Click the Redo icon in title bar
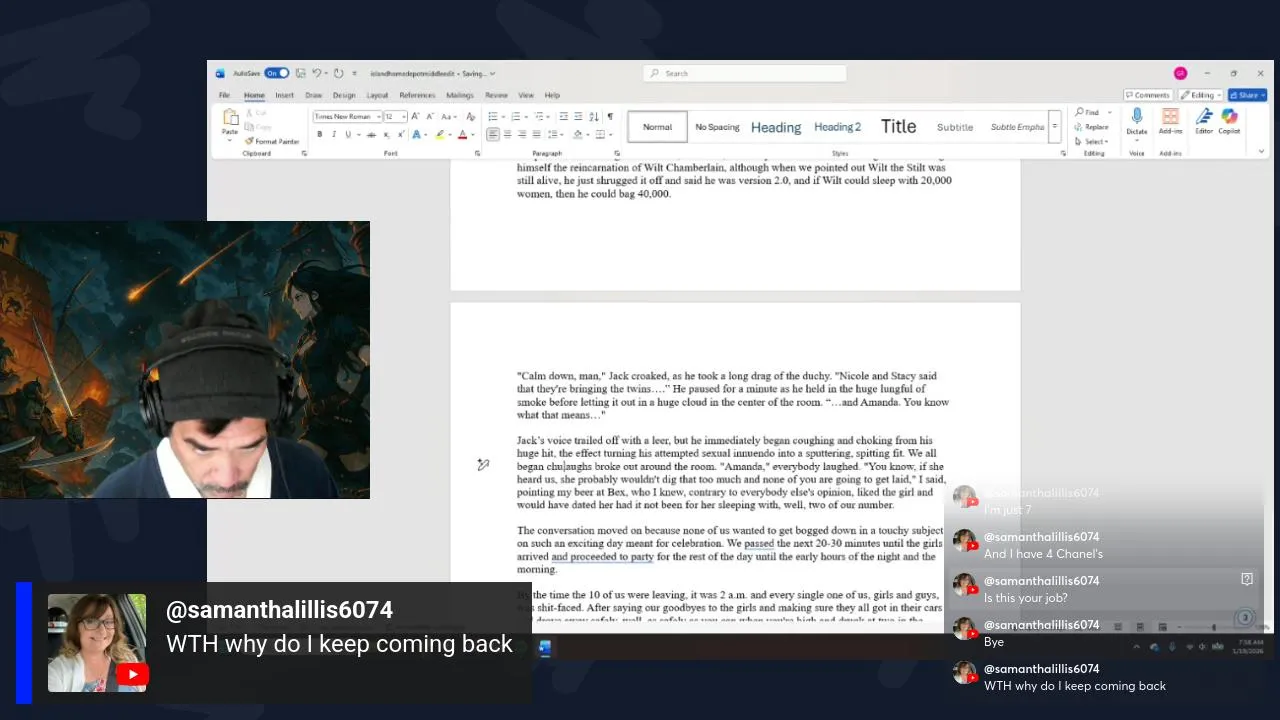The image size is (1280, 720). tap(338, 73)
